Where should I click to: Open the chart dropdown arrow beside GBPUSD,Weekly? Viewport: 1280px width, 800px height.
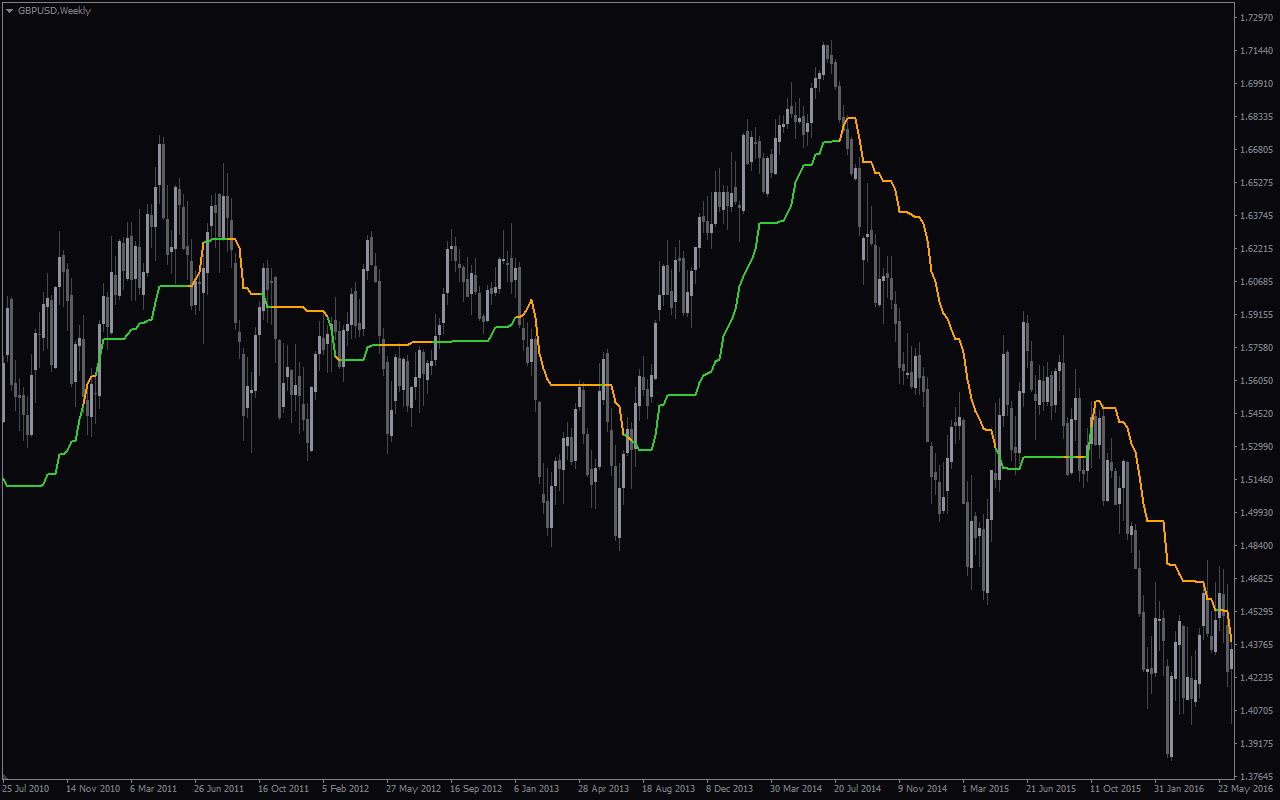(9, 11)
